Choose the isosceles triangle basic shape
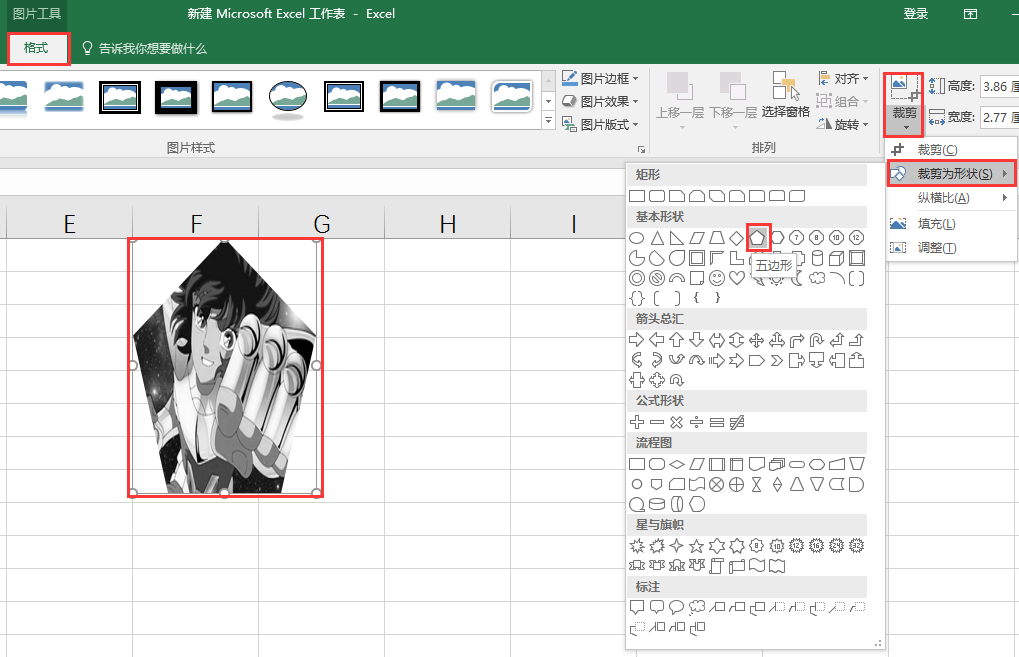Image resolution: width=1019 pixels, height=657 pixels. click(657, 238)
